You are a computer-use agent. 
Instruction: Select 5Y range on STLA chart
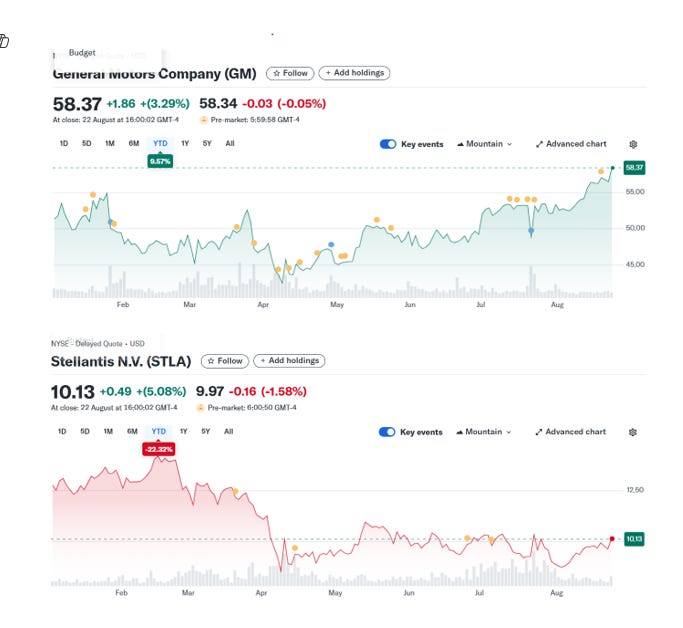[x=206, y=431]
